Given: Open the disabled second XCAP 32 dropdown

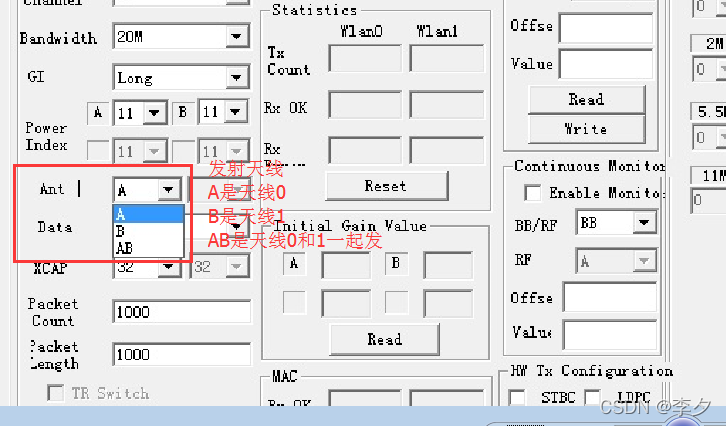Looking at the screenshot, I should point(236,266).
